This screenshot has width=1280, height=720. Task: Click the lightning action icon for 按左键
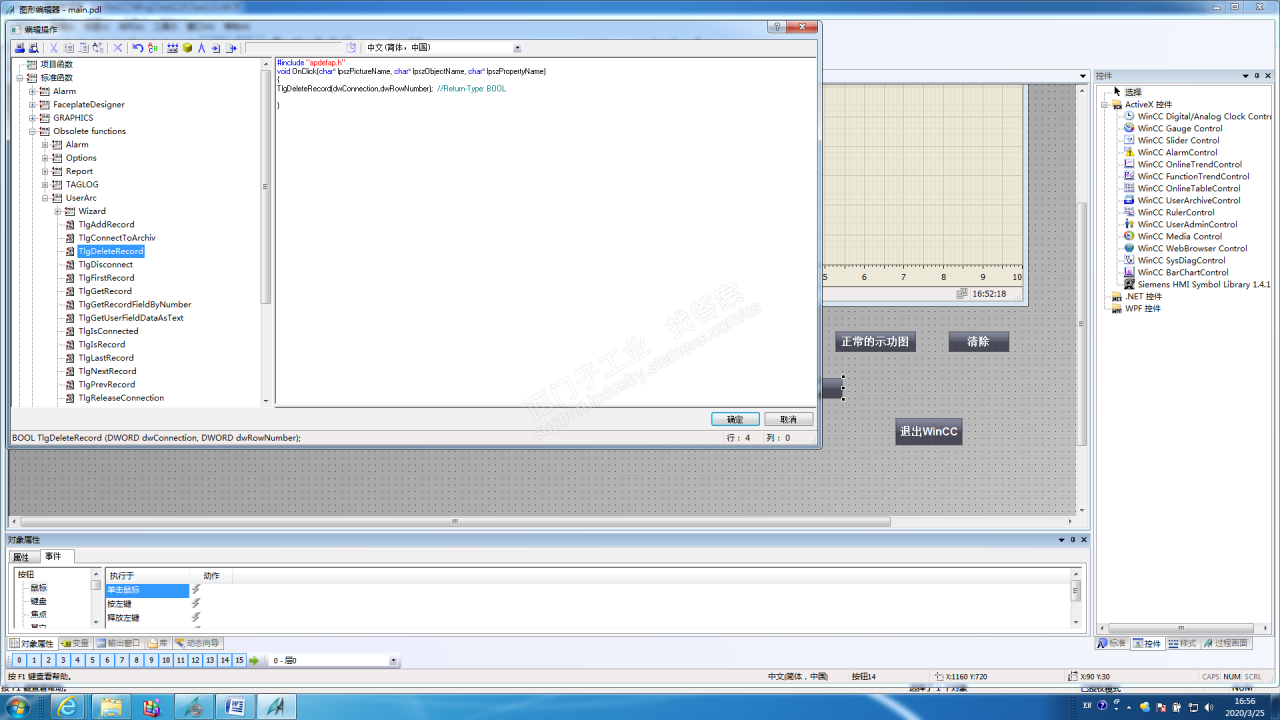coord(196,604)
